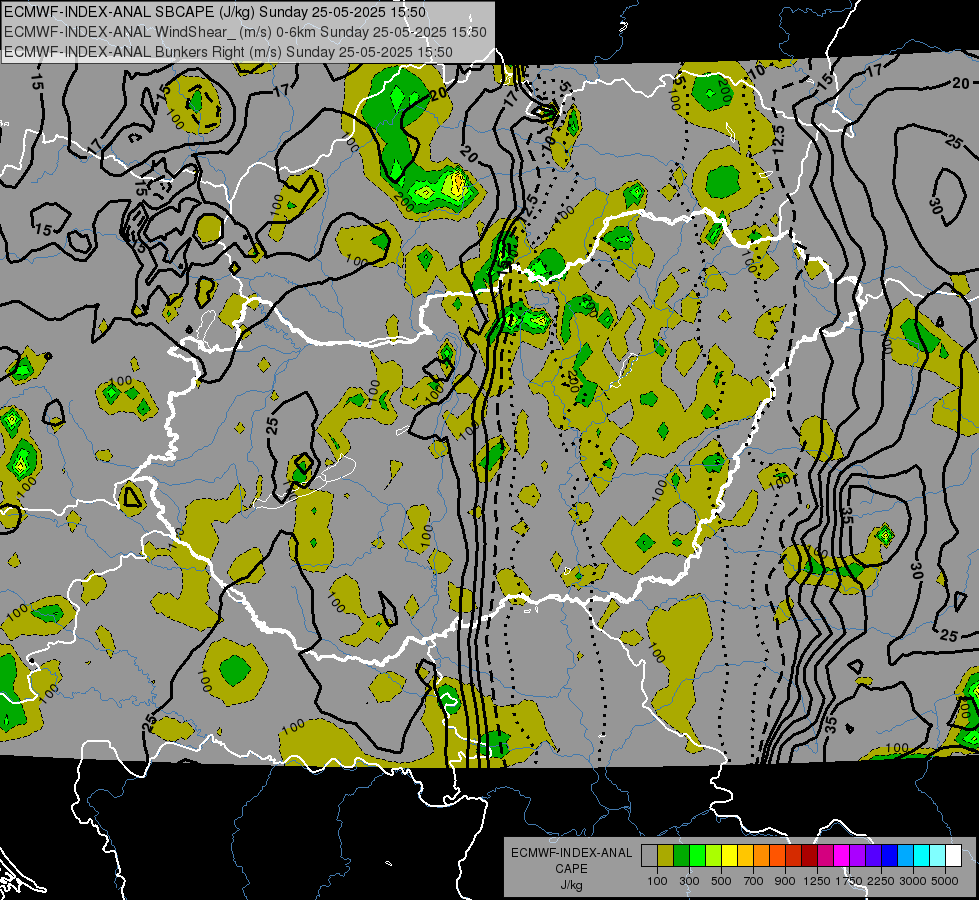Click the pure yellow legend swatch

pyautogui.click(x=729, y=856)
